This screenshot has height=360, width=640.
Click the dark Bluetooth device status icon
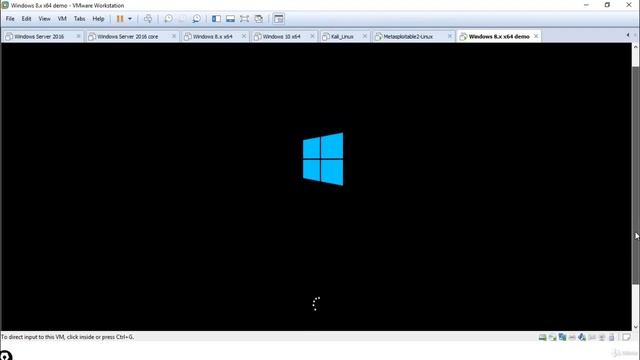pos(582,337)
